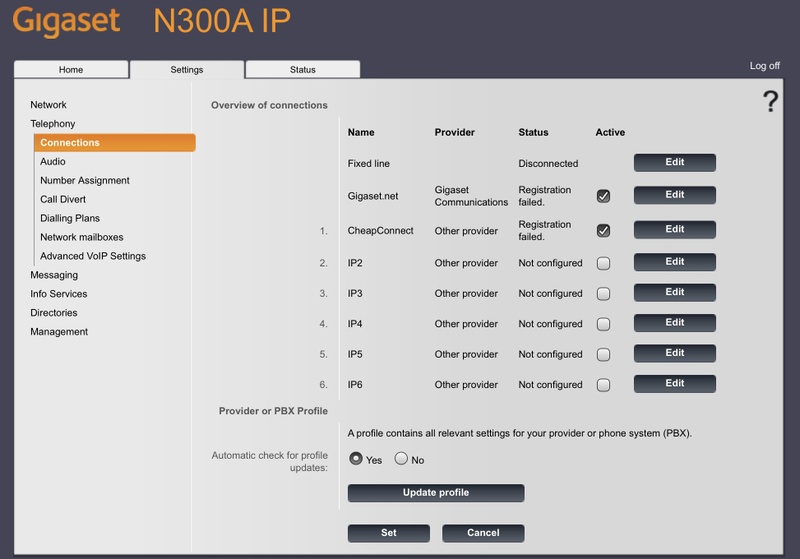This screenshot has width=800, height=559.
Task: Click the Active column header
Action: tap(610, 132)
